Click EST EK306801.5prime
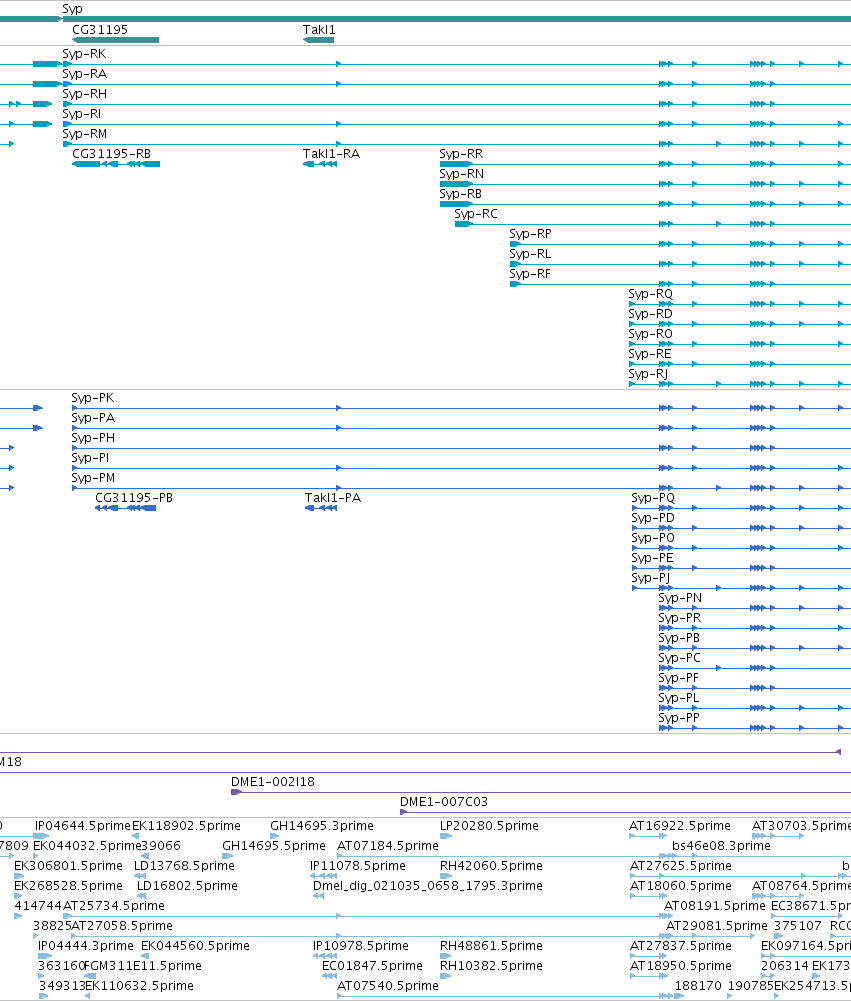Screen dimensions: 851x1001 point(68,866)
